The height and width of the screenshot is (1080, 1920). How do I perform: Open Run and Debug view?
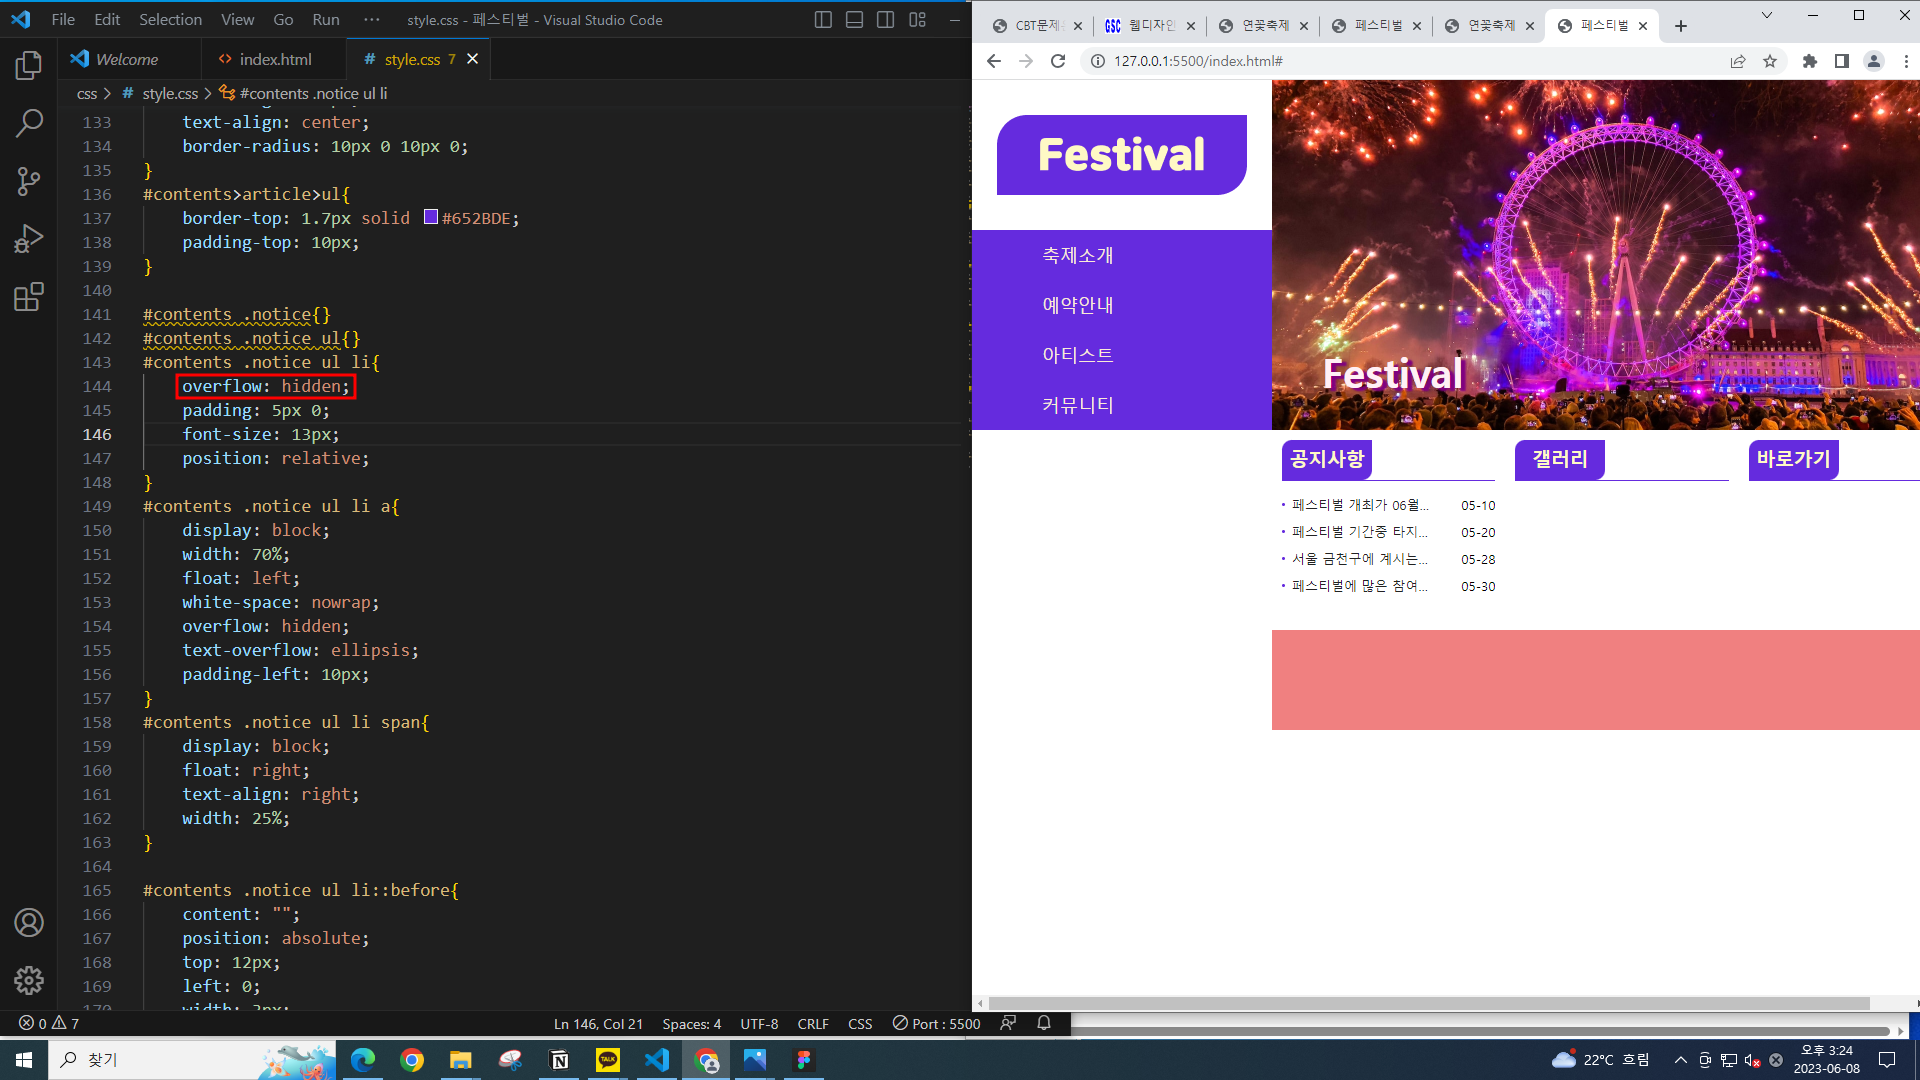pyautogui.click(x=29, y=239)
